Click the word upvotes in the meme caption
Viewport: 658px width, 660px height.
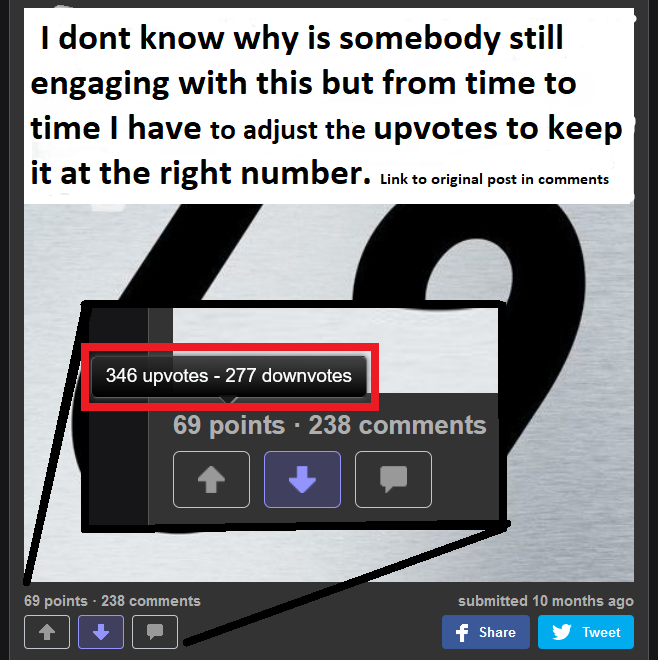click(x=435, y=129)
